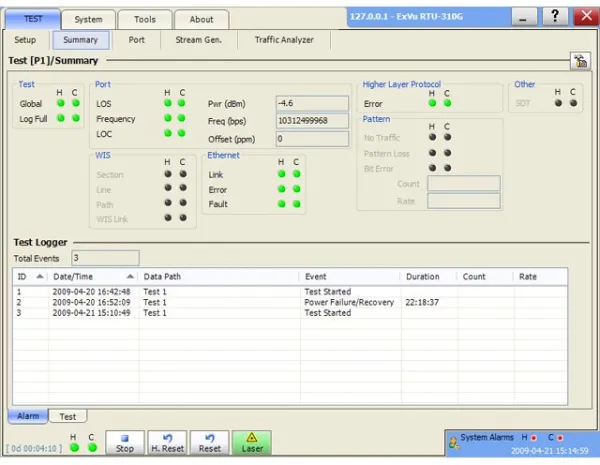This screenshot has height=465, width=600.
Task: Sort the logger by Date/Time column arrow
Action: tap(130, 276)
